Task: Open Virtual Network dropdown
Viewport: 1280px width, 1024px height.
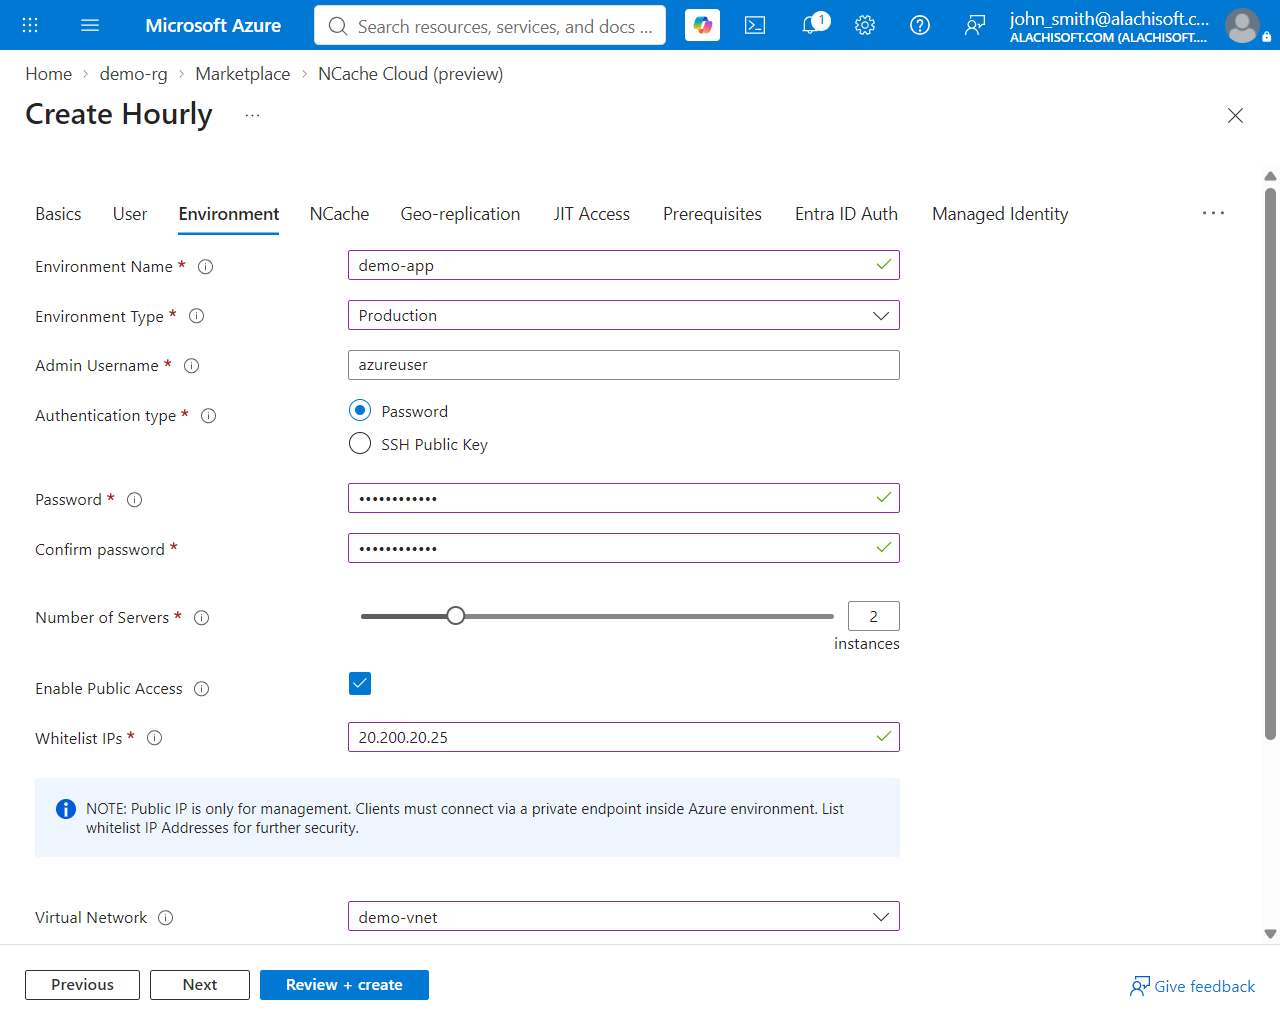Action: pos(624,916)
